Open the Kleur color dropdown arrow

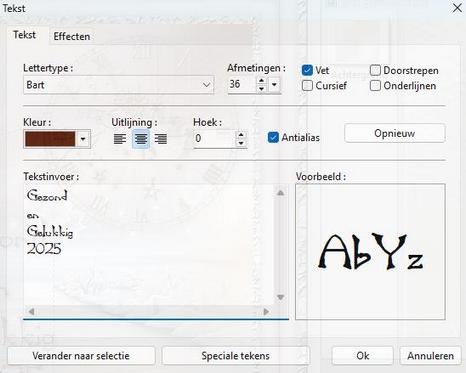coord(83,139)
